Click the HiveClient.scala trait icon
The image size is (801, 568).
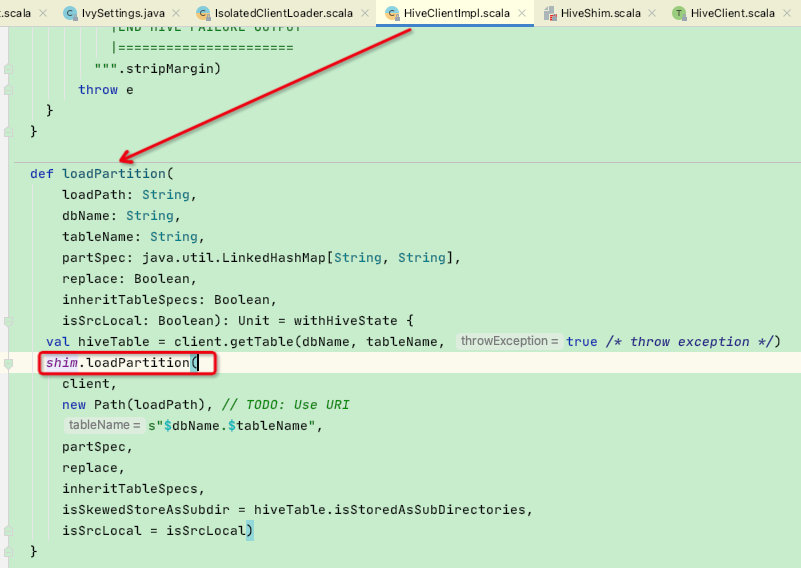679,13
